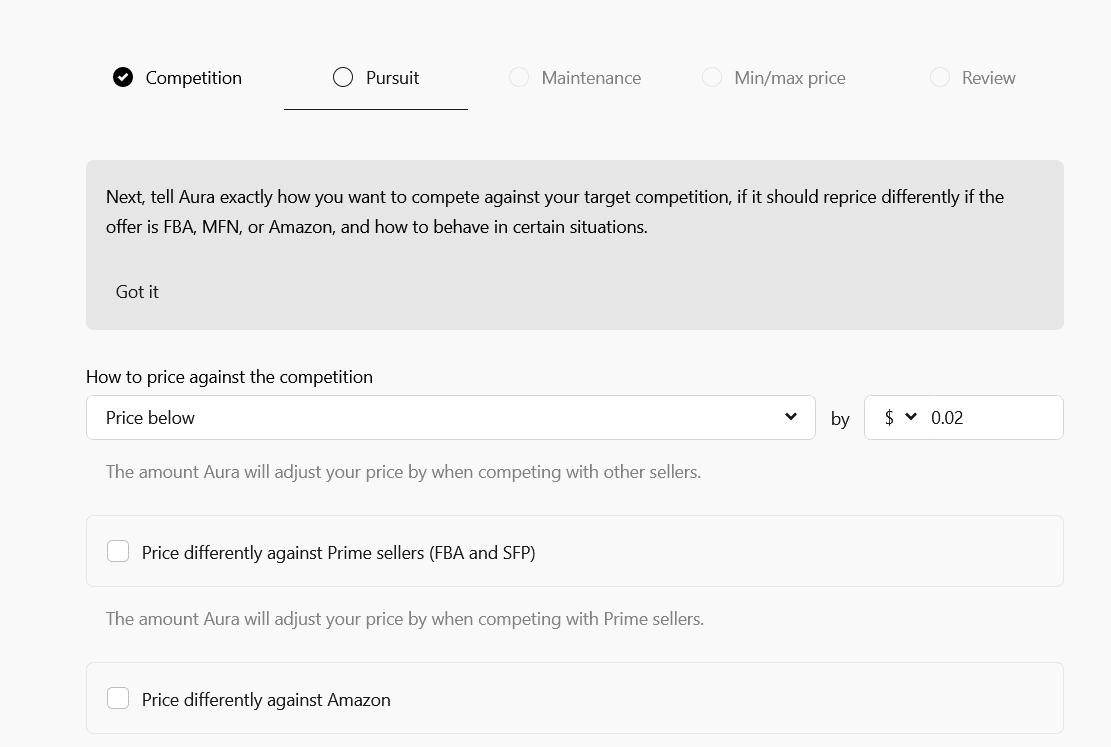Click the Competition step checkmark icon

pos(123,78)
